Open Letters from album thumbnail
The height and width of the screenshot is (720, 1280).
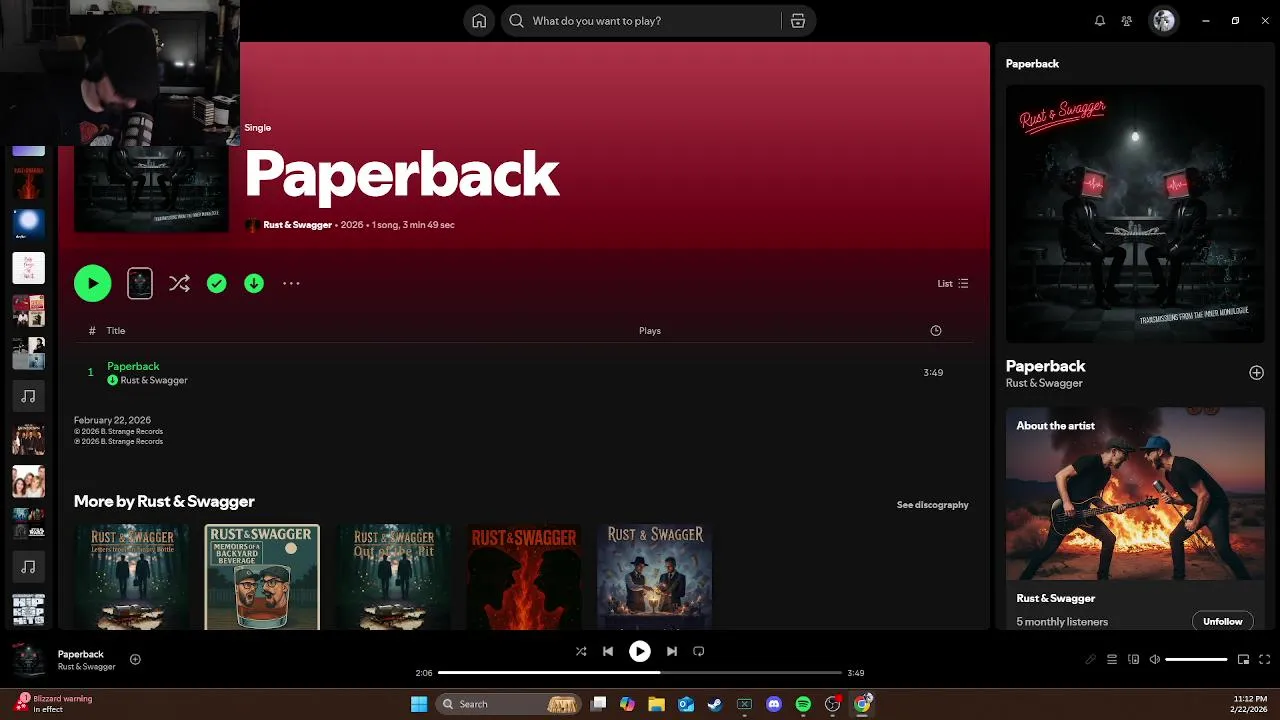tap(131, 577)
